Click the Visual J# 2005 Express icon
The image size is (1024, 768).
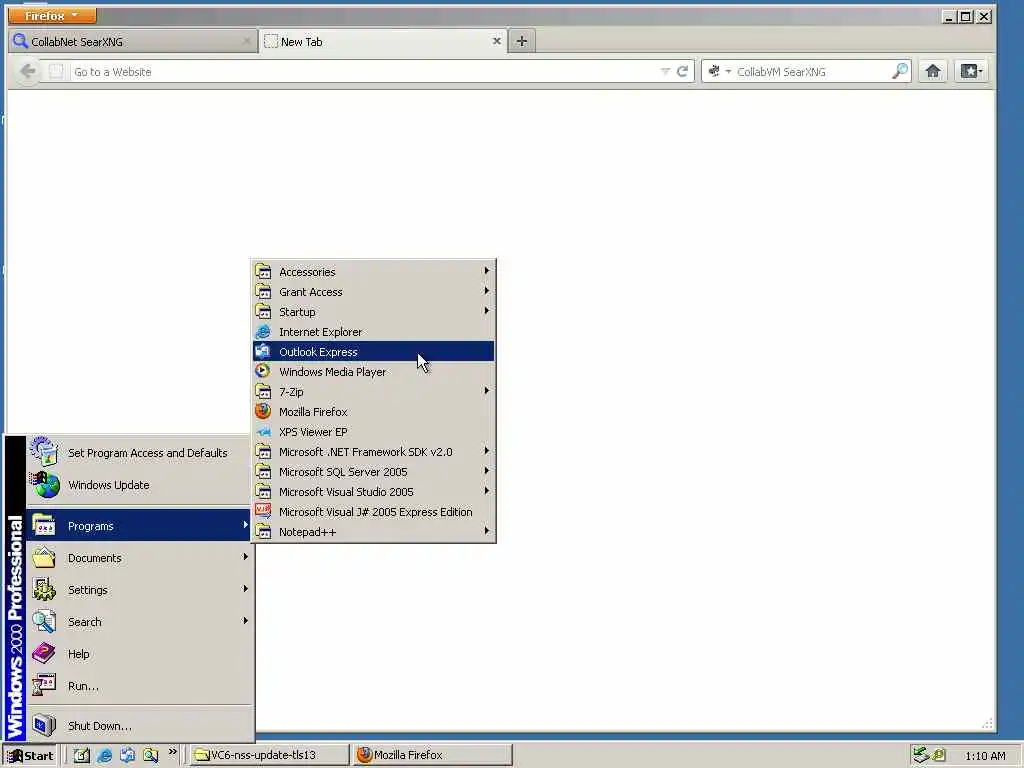pyautogui.click(x=263, y=511)
